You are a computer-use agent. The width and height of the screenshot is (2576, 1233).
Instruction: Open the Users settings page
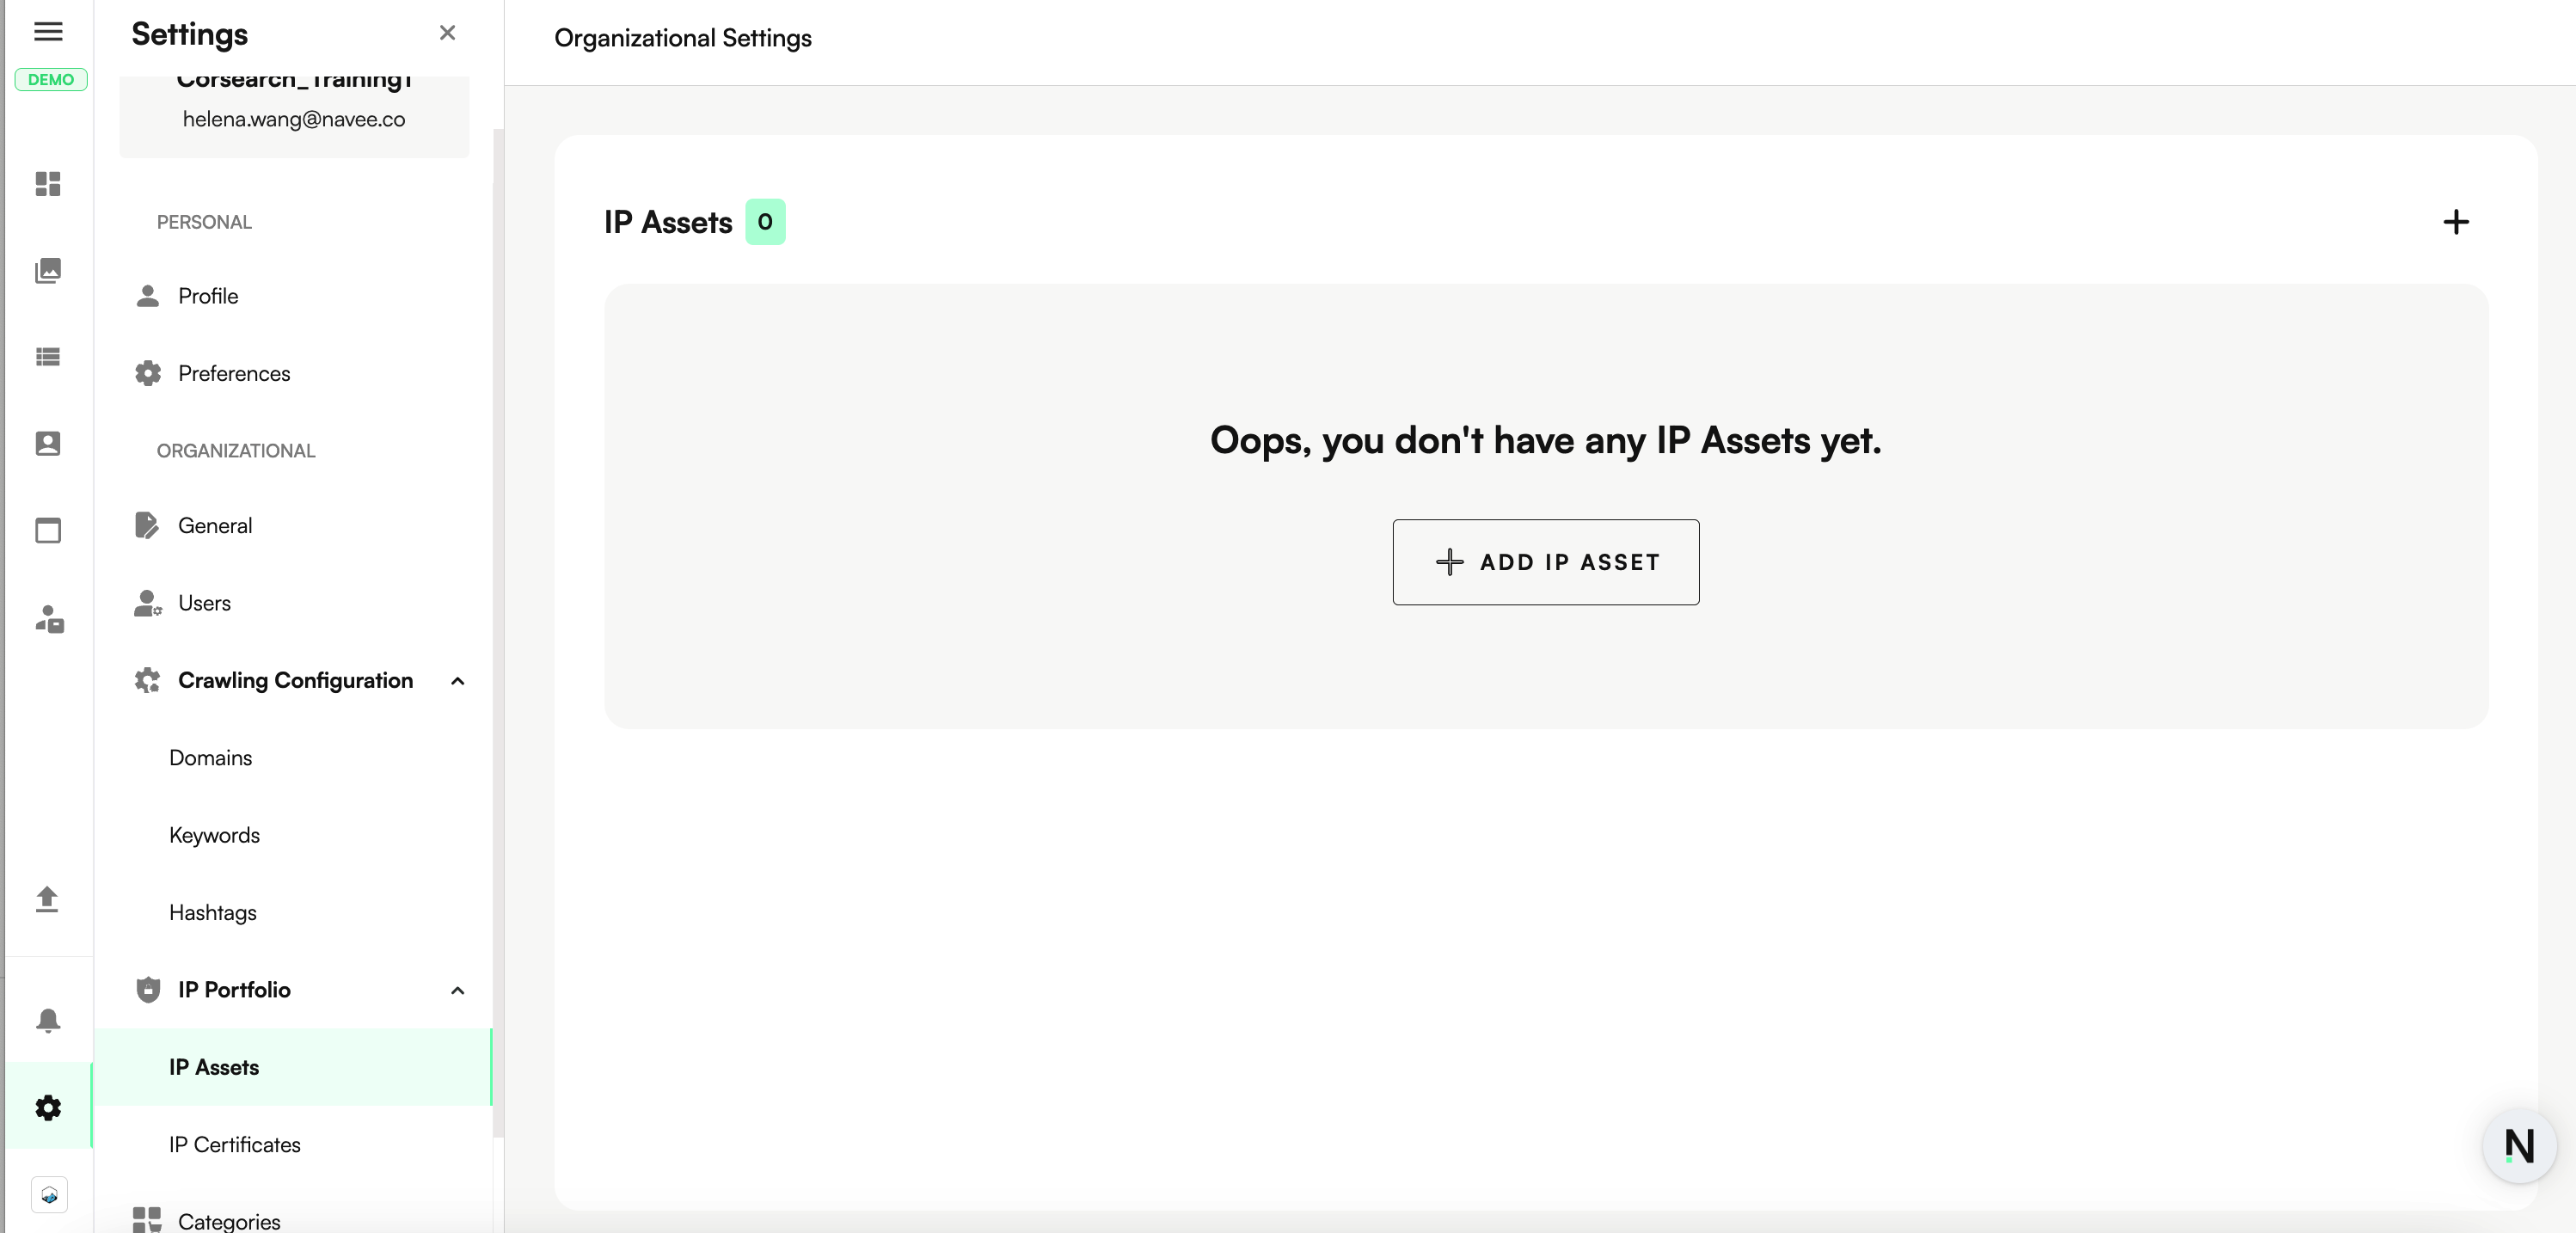[204, 603]
